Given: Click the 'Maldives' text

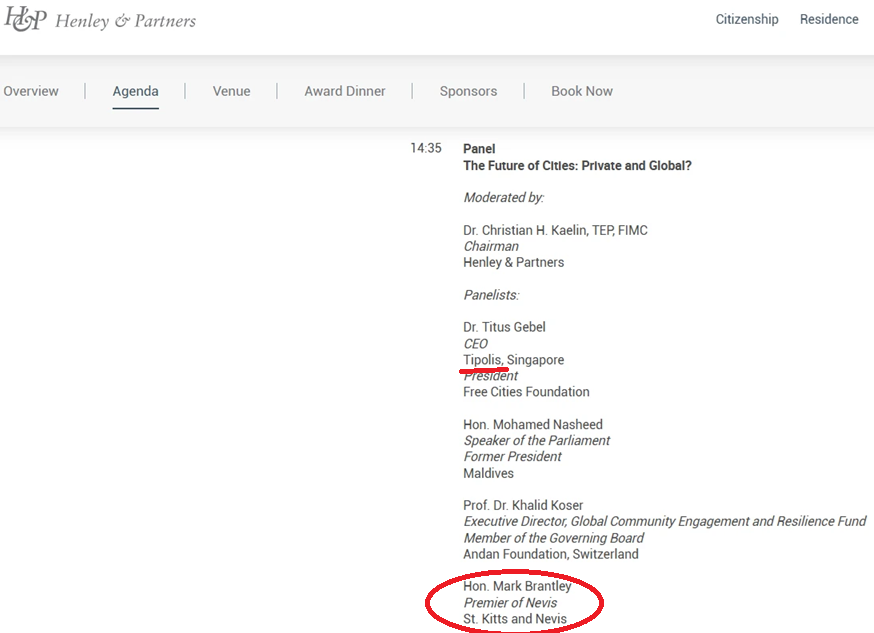Looking at the screenshot, I should click(488, 473).
